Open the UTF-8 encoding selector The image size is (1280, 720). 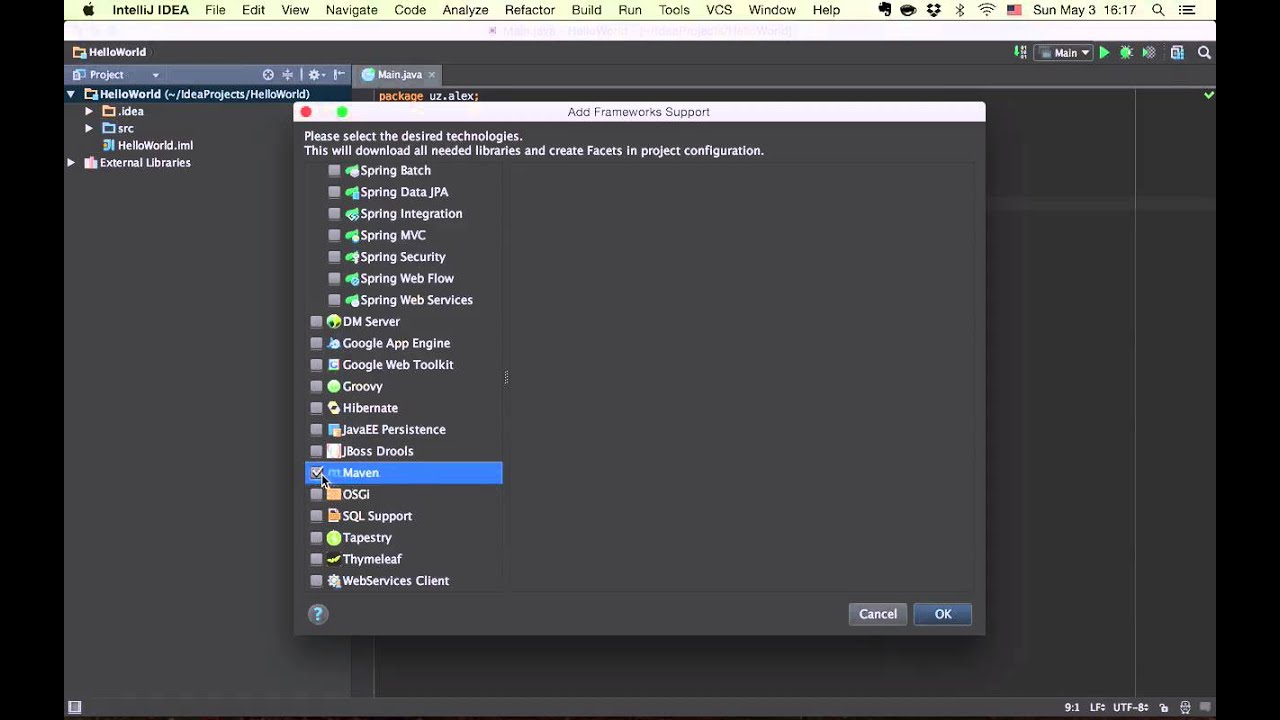point(1131,707)
